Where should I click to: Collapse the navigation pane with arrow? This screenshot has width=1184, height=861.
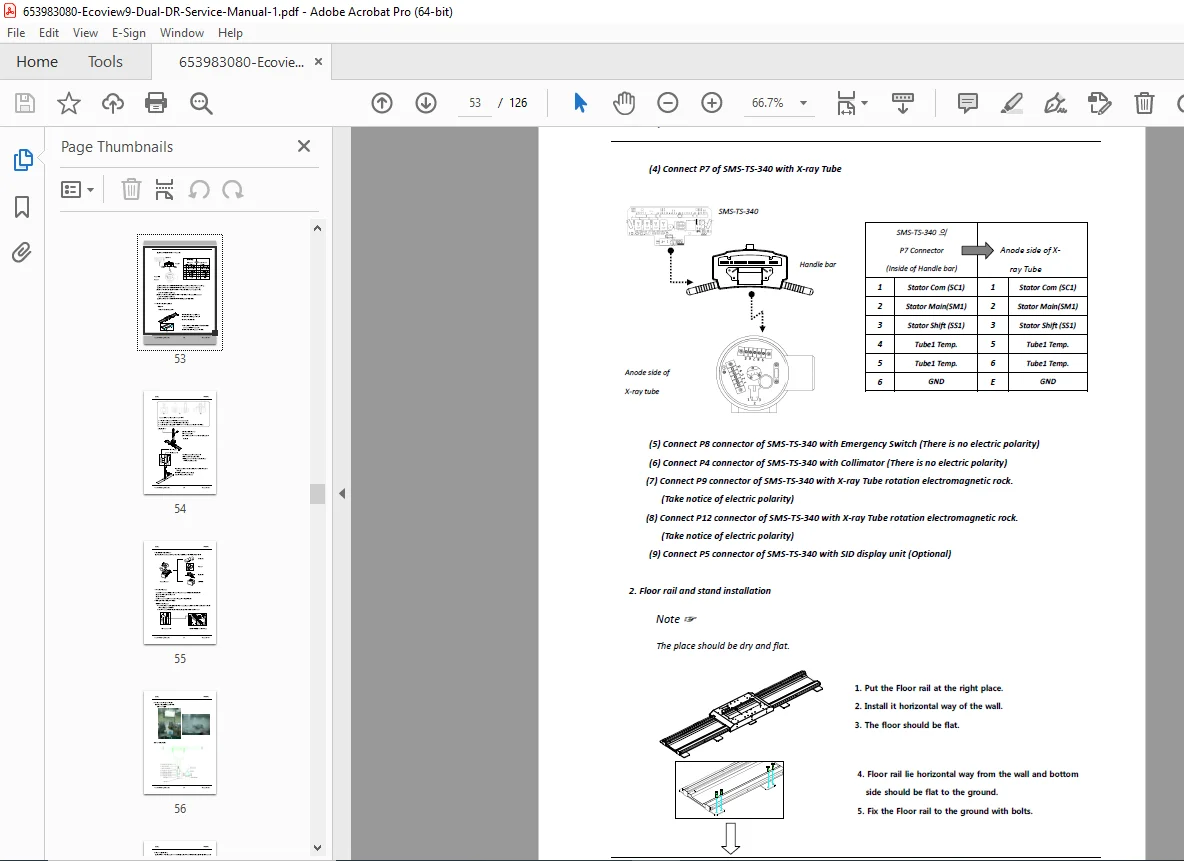342,493
